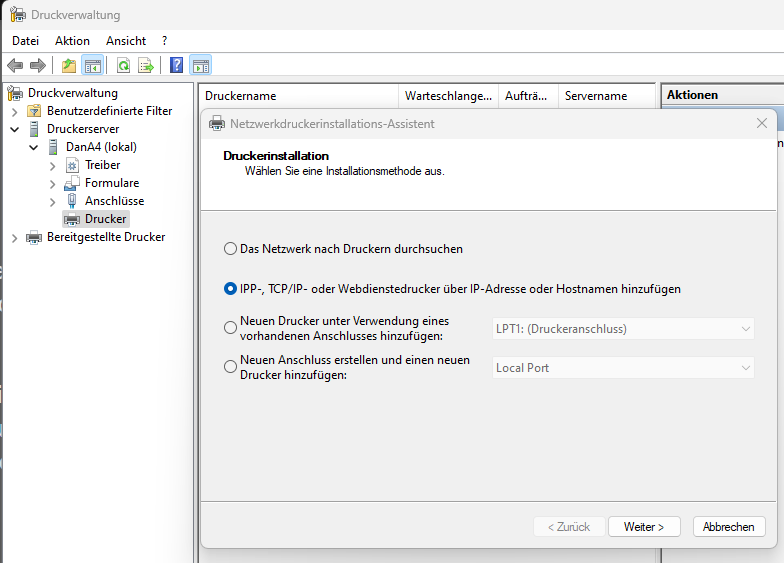Open the ? help menu
The height and width of the screenshot is (563, 784).
click(x=164, y=40)
